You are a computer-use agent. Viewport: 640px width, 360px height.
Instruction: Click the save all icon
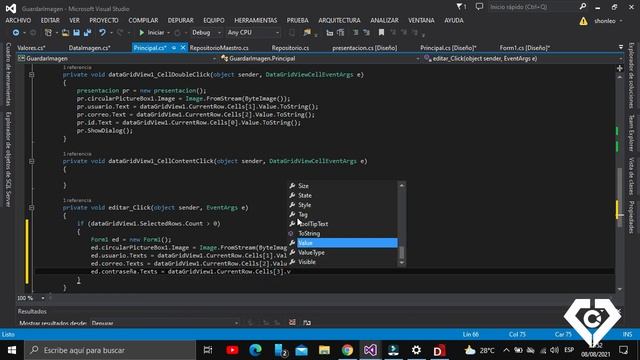point(87,32)
